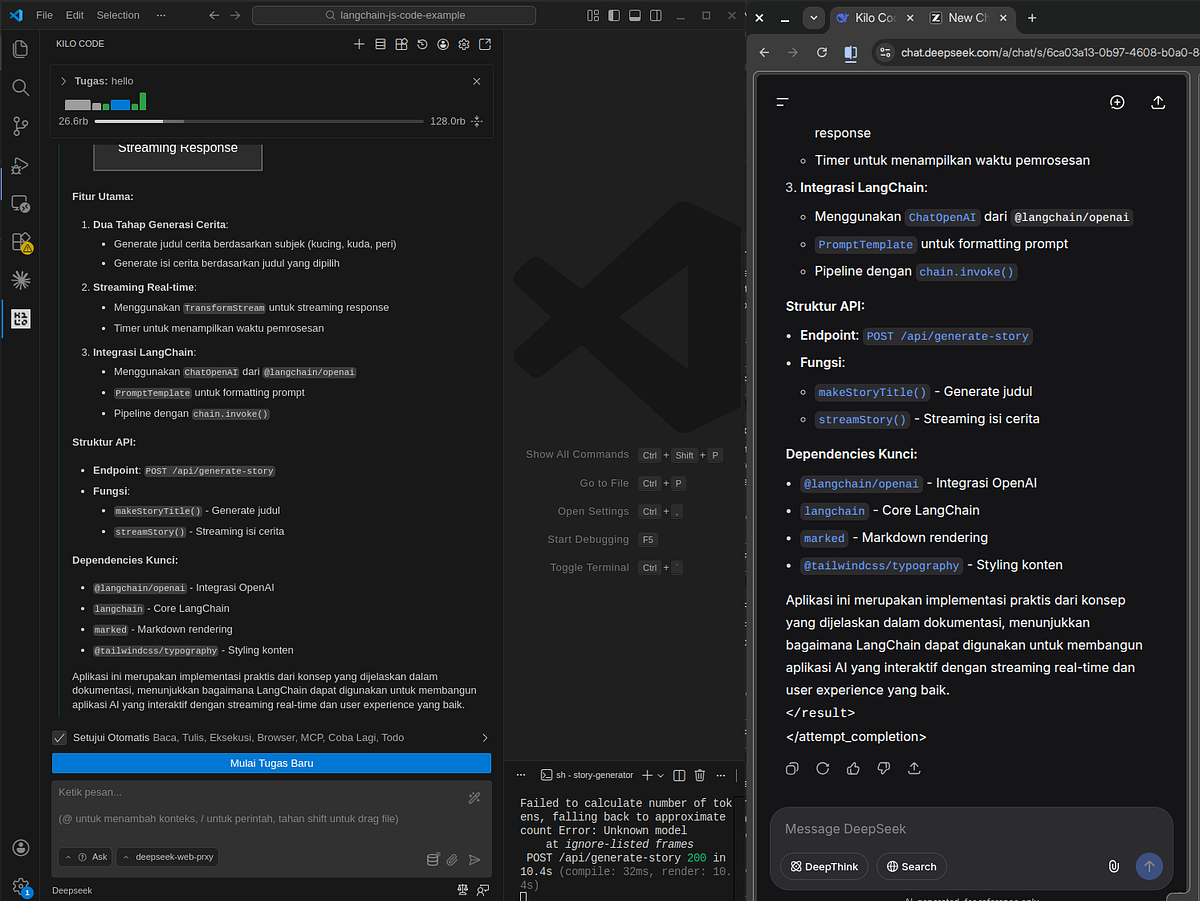The width and height of the screenshot is (1200, 901).
Task: Open Kilo Code profile icon
Action: [x=443, y=44]
